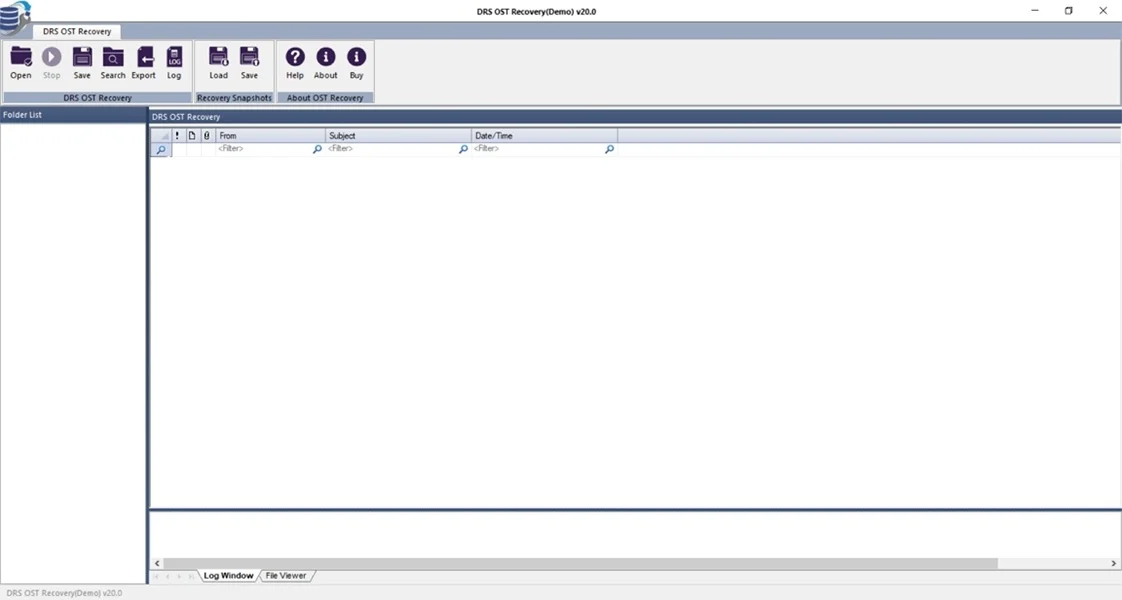Image resolution: width=1122 pixels, height=600 pixels.
Task: Open the Log icon
Action: tap(174, 62)
